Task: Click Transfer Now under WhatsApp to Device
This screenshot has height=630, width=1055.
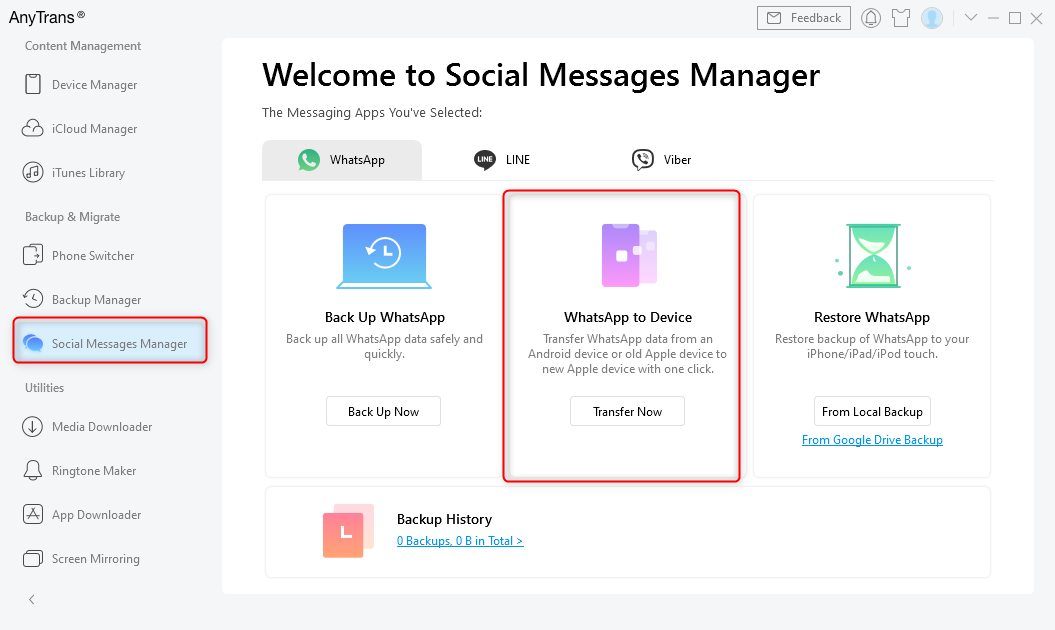Action: [x=627, y=410]
